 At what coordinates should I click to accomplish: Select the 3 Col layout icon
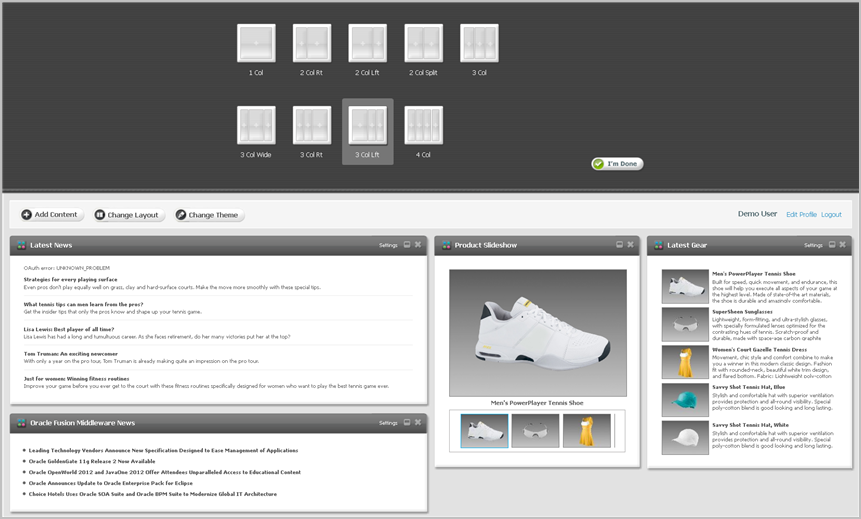pos(479,43)
